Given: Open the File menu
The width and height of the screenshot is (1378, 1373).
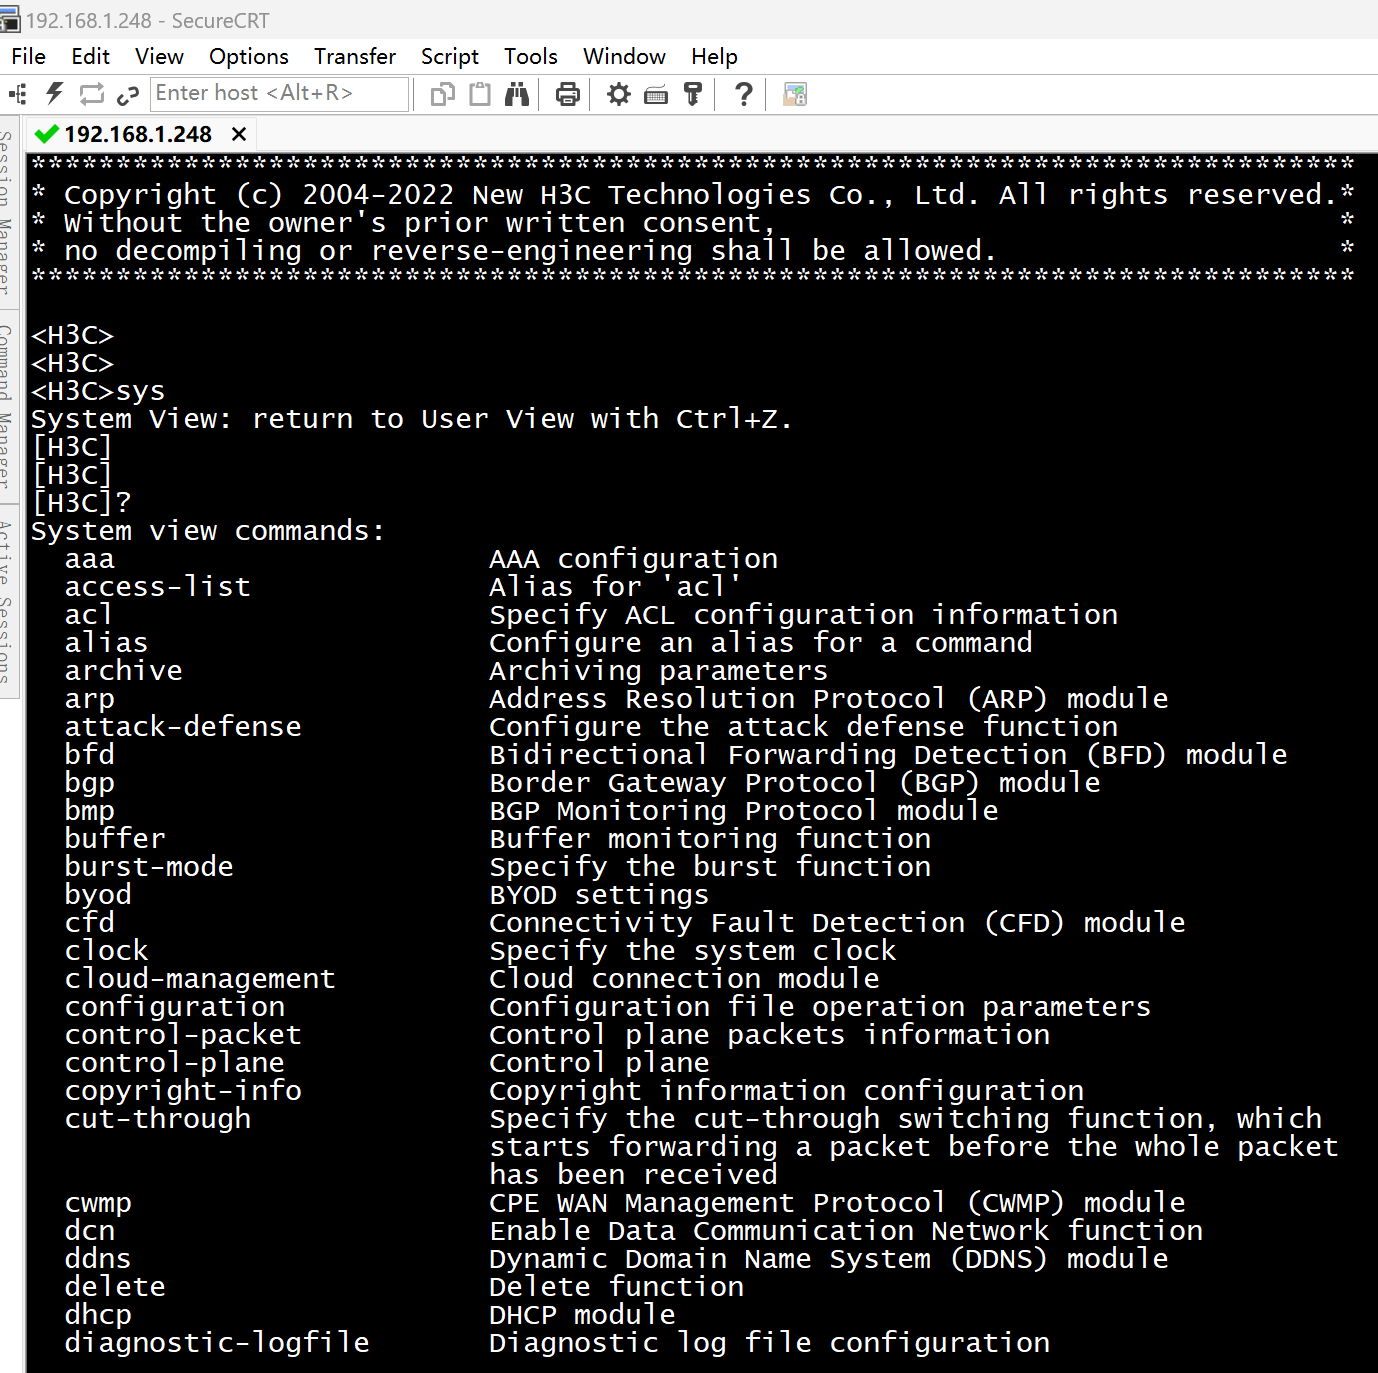Looking at the screenshot, I should click(x=28, y=56).
